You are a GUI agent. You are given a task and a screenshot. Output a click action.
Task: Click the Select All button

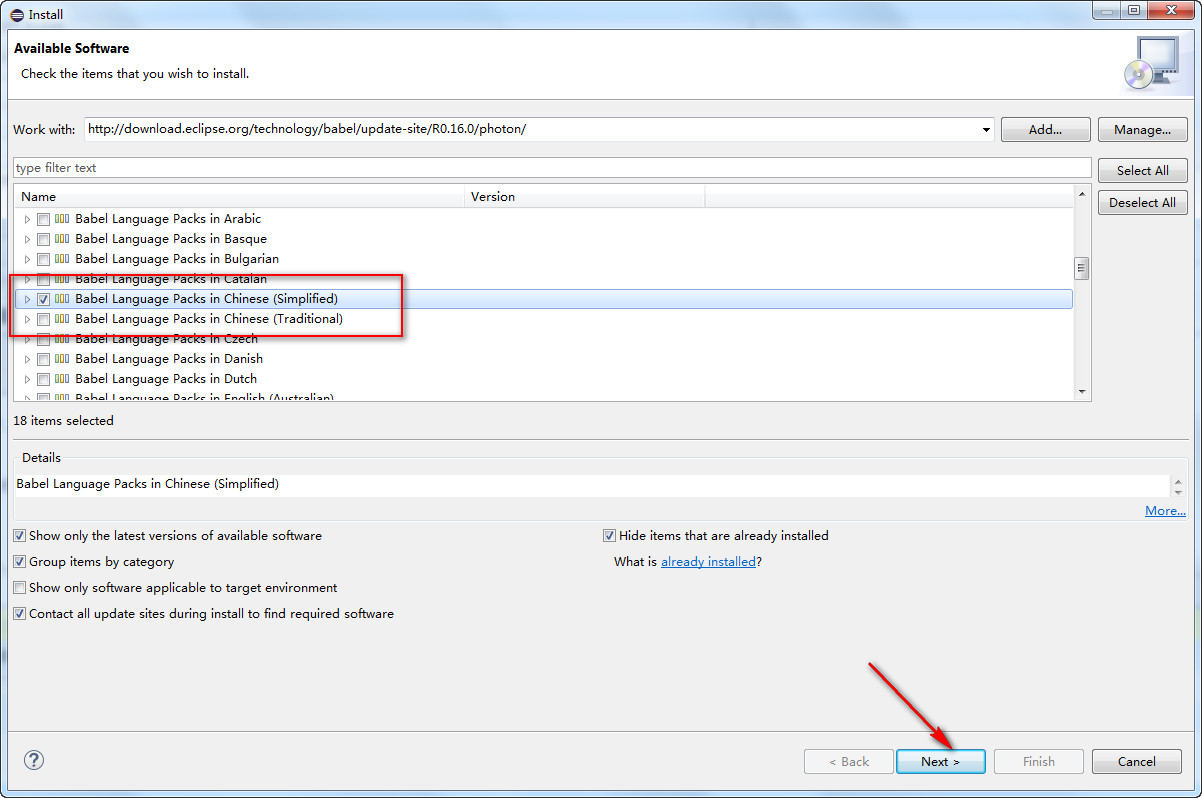(x=1143, y=170)
